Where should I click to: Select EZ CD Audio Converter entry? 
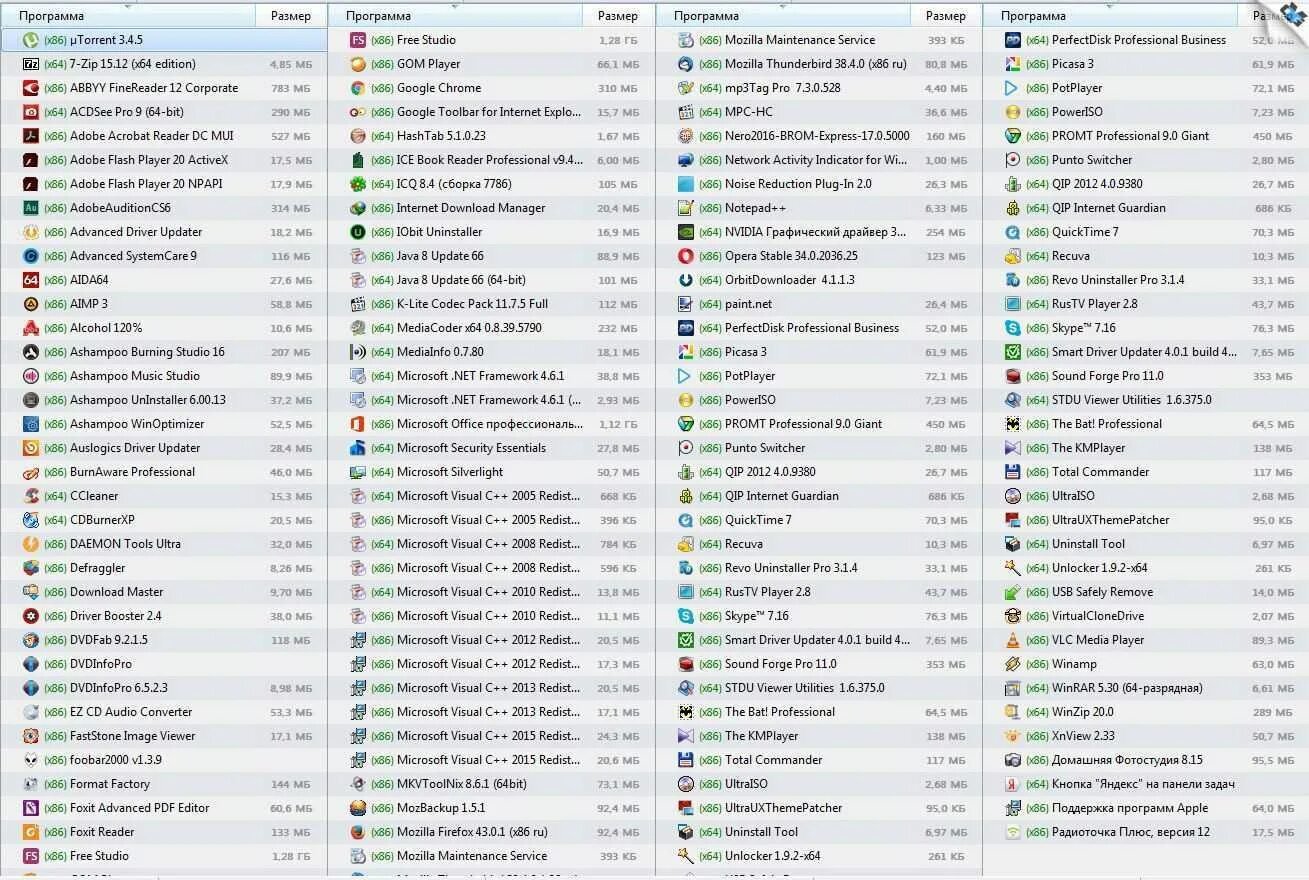164,712
